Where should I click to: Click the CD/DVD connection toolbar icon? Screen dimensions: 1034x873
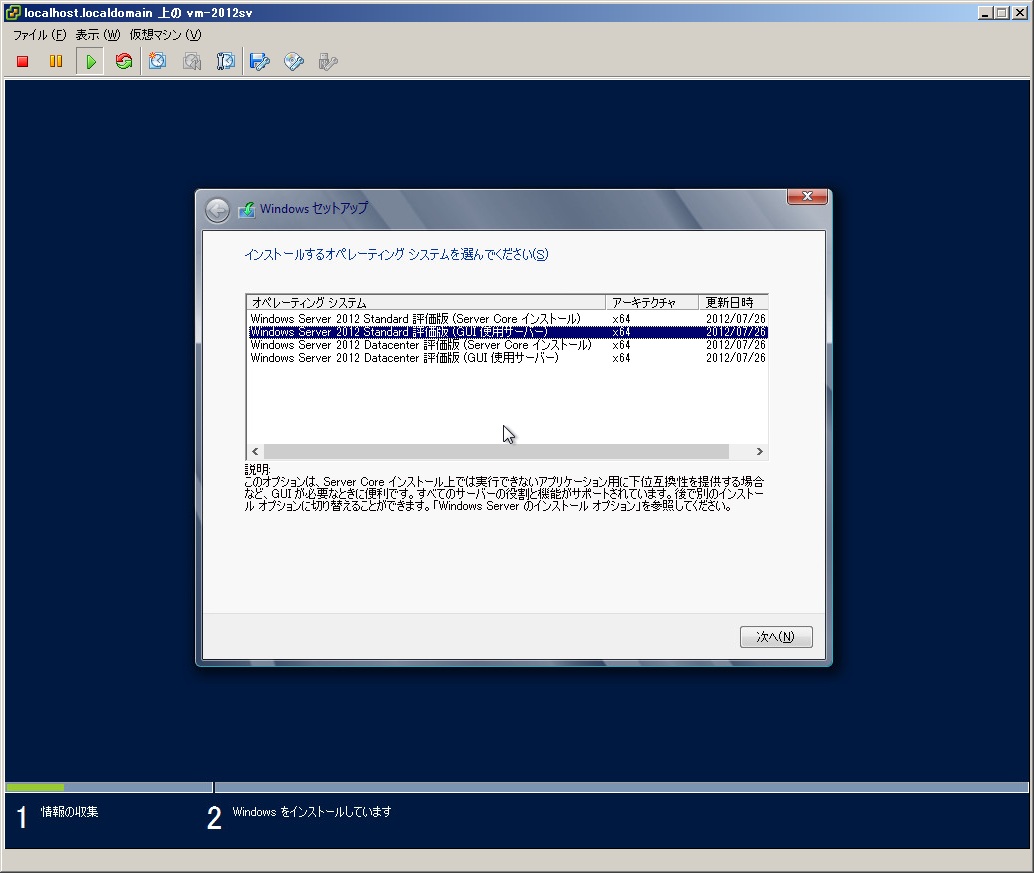293,61
